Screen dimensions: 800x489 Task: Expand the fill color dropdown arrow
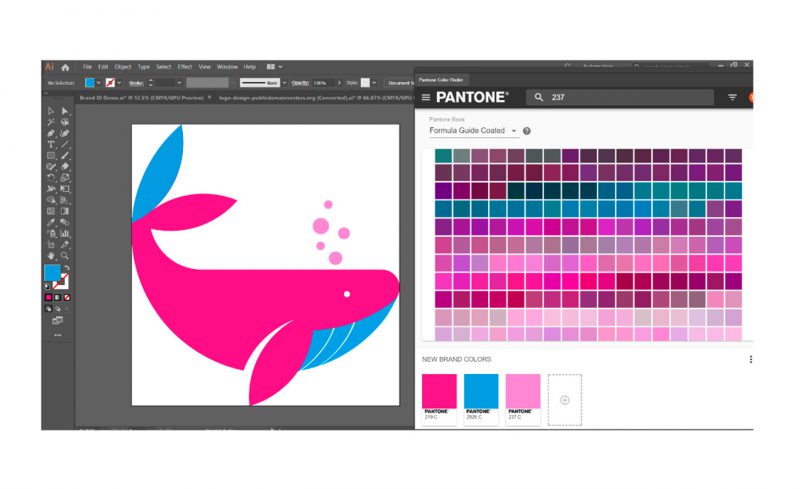pos(98,83)
